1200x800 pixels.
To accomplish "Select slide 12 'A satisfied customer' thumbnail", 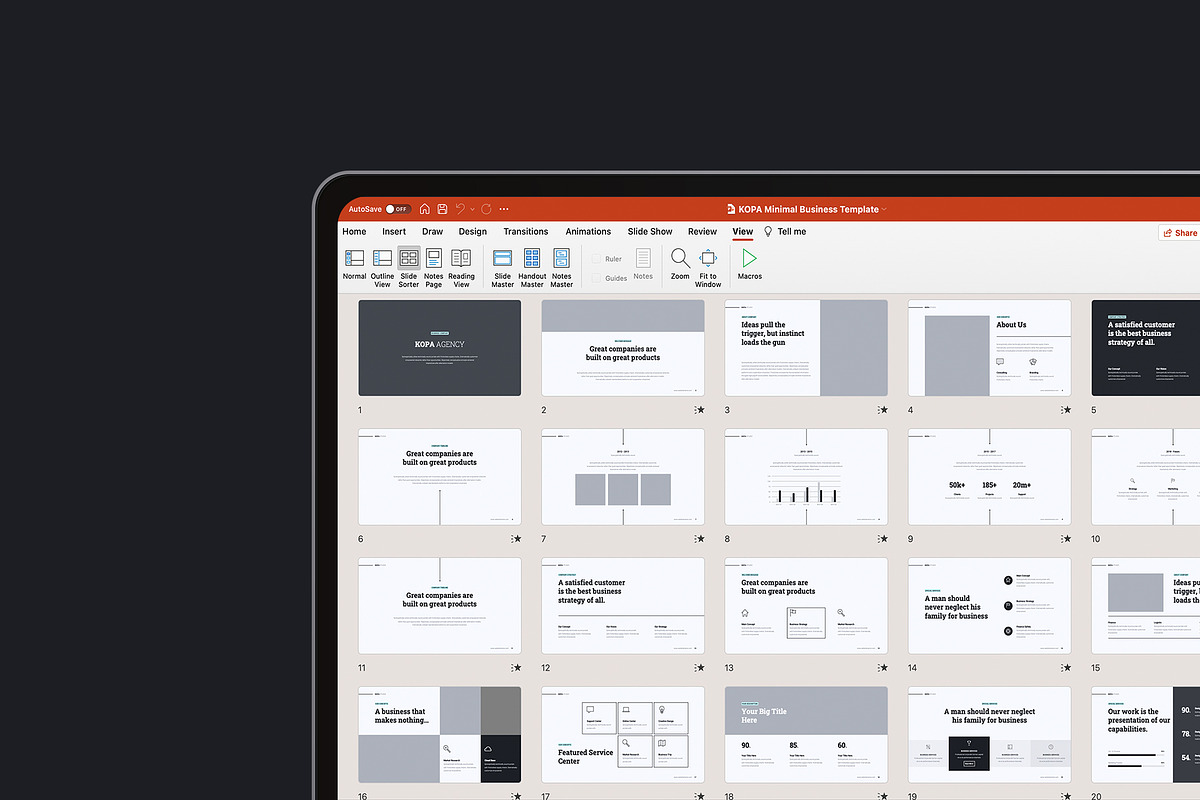I will point(623,606).
